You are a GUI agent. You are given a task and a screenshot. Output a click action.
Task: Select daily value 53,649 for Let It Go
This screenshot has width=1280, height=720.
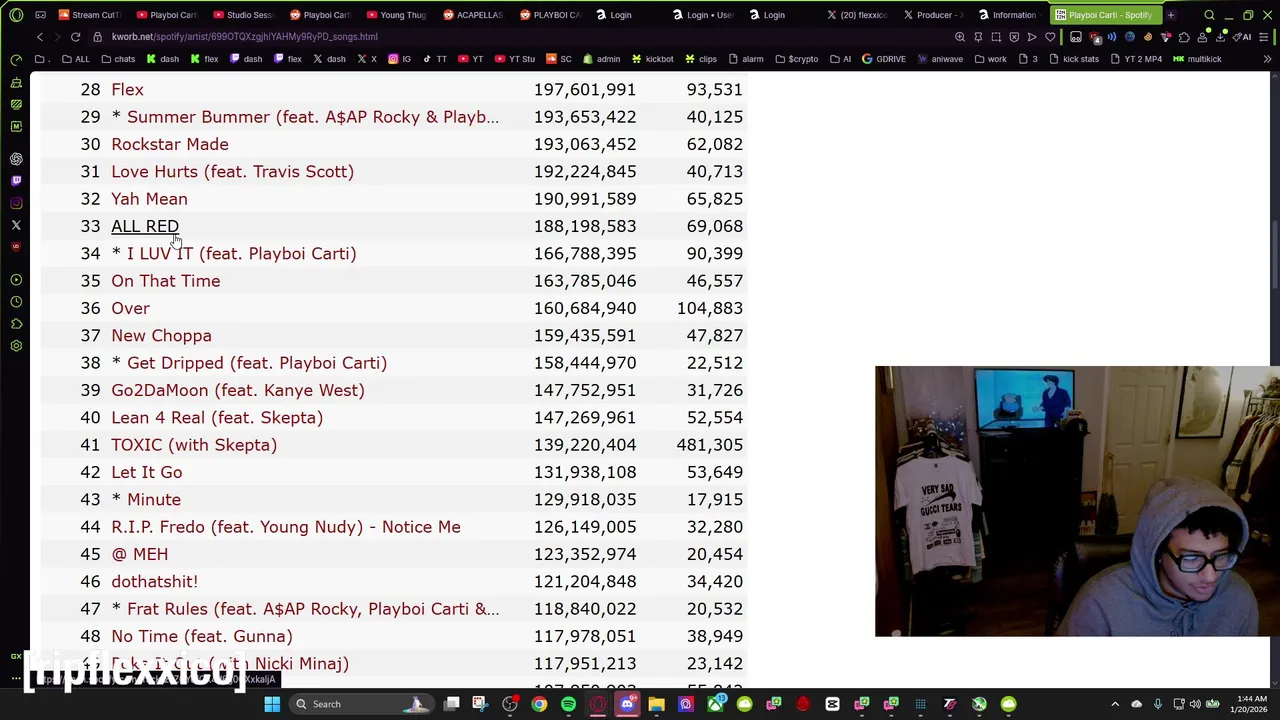point(714,472)
